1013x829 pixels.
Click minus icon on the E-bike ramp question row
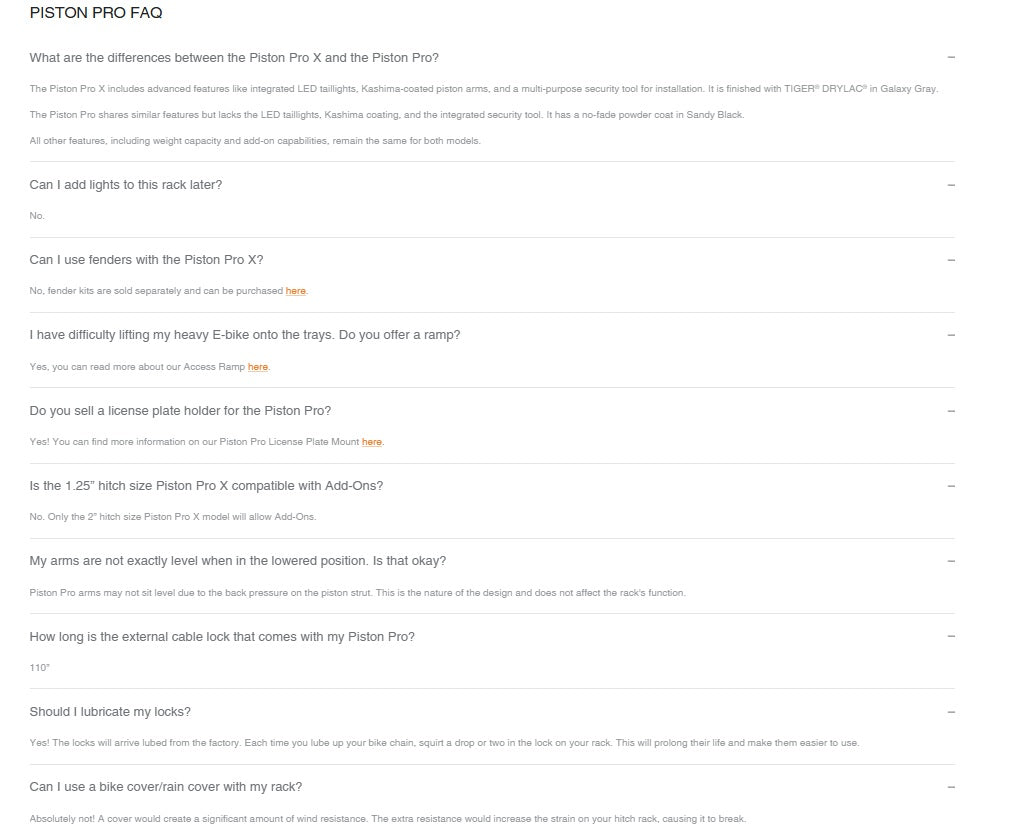coord(950,335)
